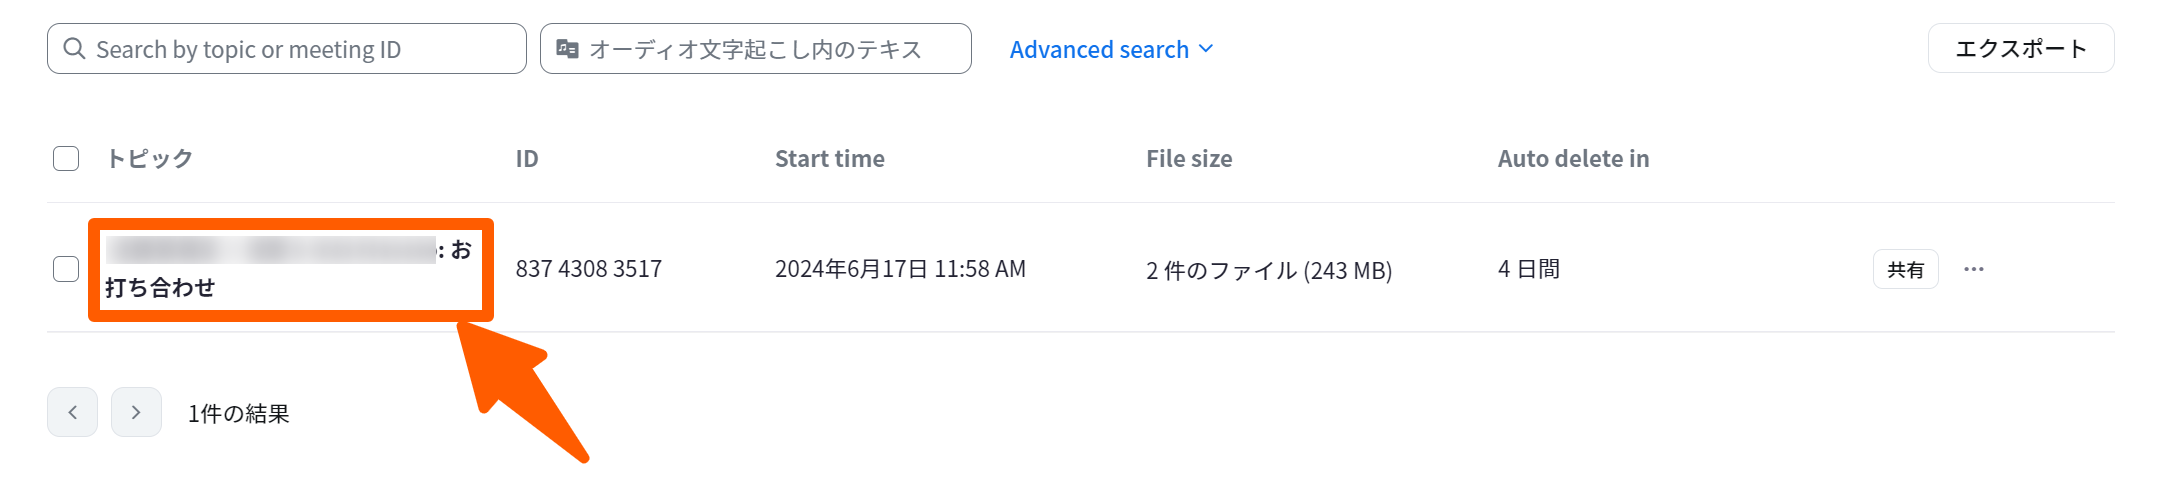Viewport: 2184px width, 484px height.
Task: Click the audio transcript icon in the text filter
Action: pyautogui.click(x=567, y=49)
